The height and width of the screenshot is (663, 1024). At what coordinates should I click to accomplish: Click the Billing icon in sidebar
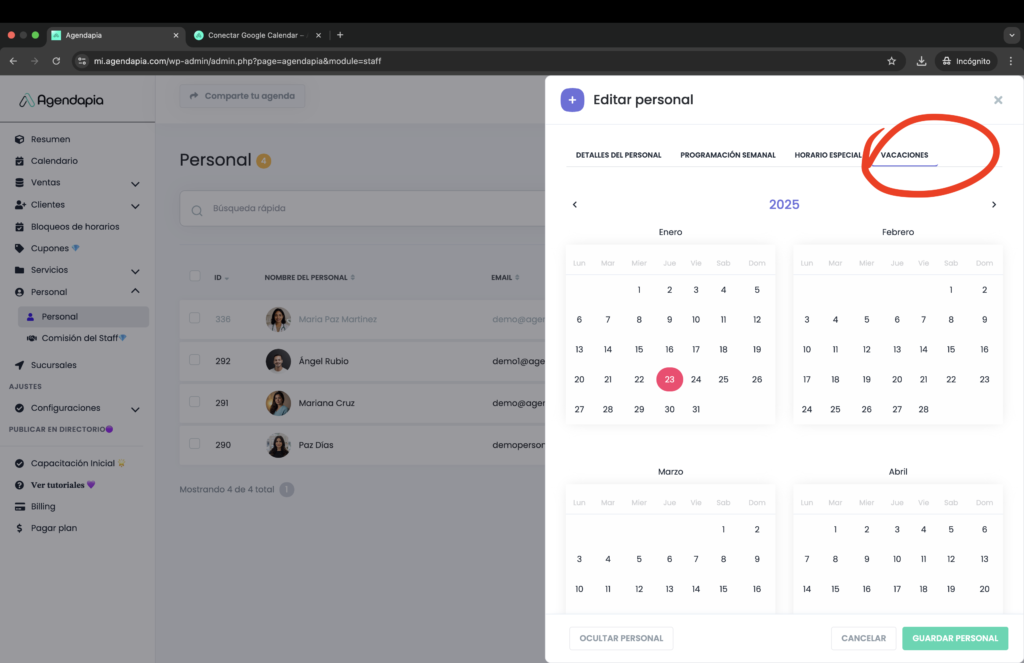click(x=20, y=507)
